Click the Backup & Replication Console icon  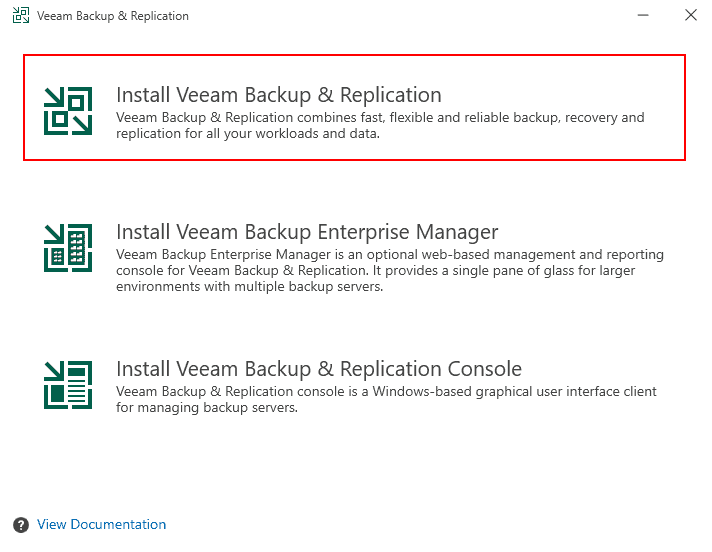[68, 384]
